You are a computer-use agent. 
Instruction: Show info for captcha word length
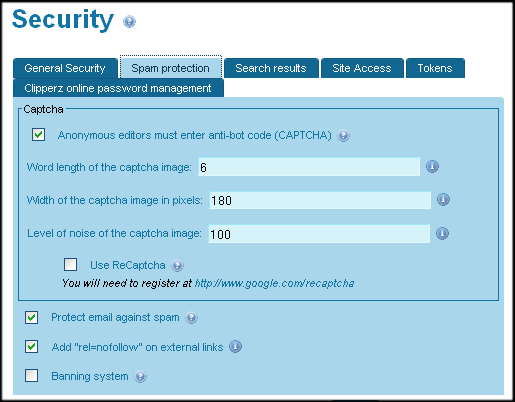click(432, 166)
